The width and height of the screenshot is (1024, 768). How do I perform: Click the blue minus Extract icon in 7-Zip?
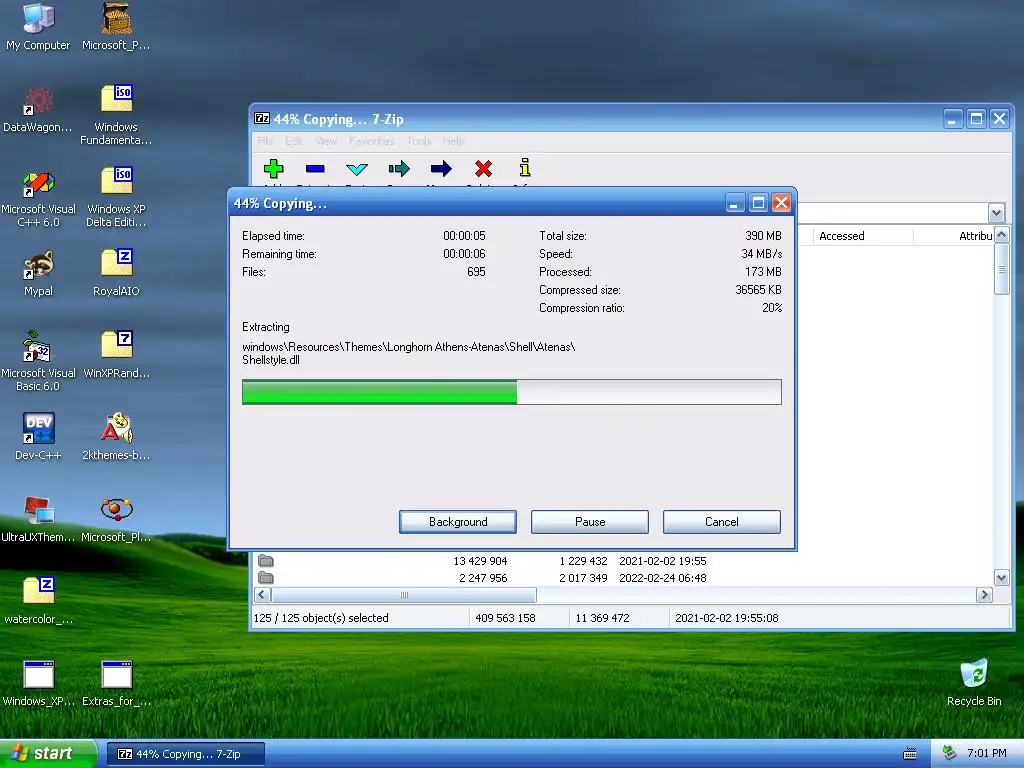pos(315,168)
